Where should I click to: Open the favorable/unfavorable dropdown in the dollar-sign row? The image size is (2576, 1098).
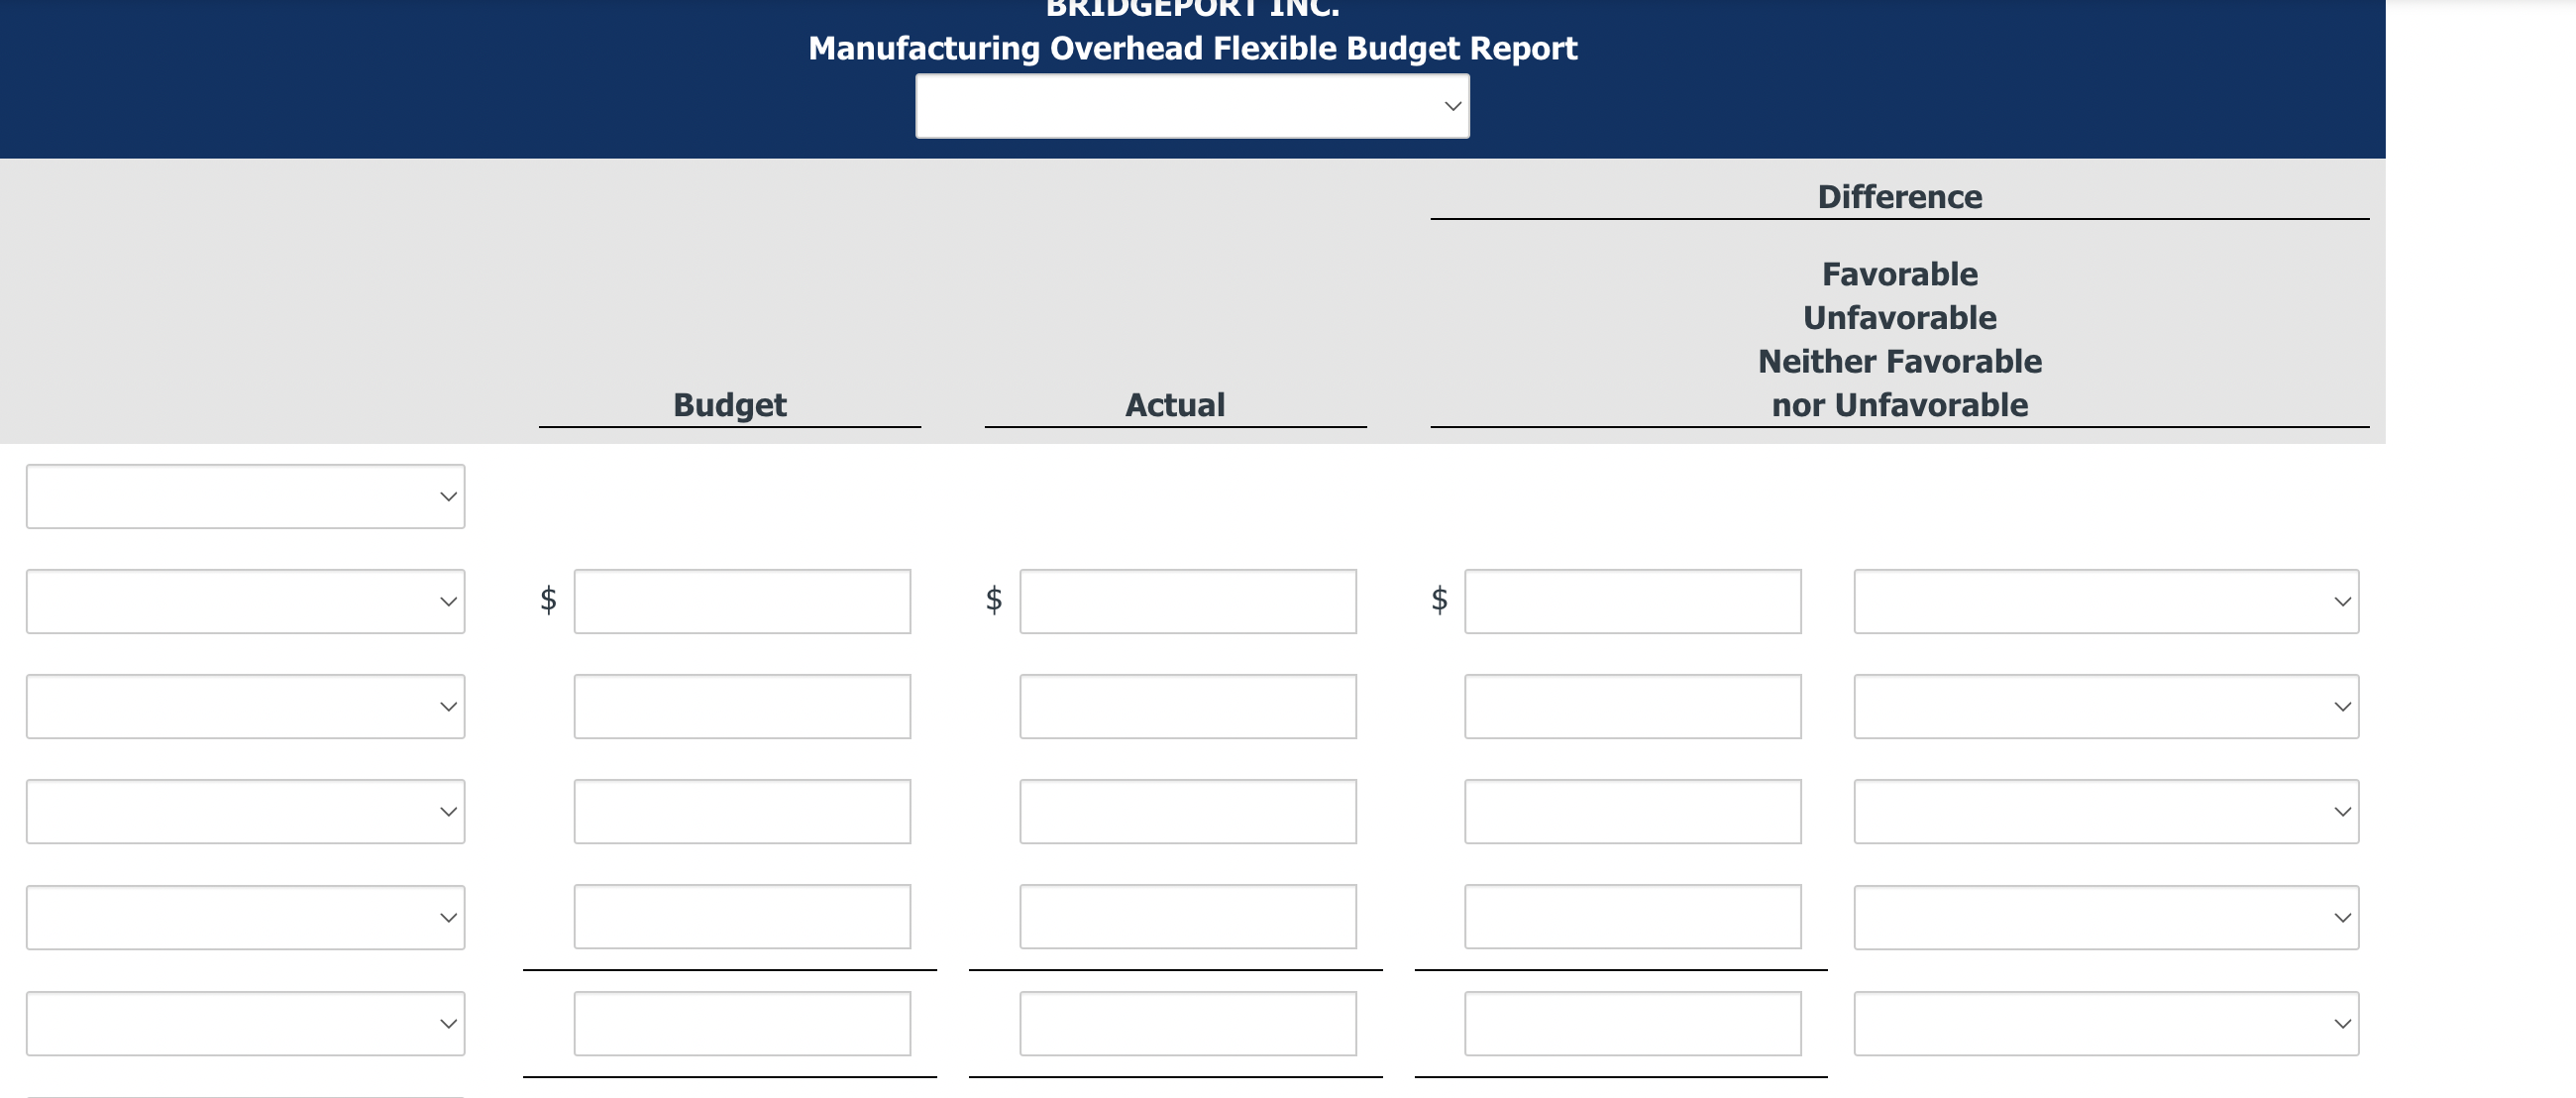[2106, 601]
